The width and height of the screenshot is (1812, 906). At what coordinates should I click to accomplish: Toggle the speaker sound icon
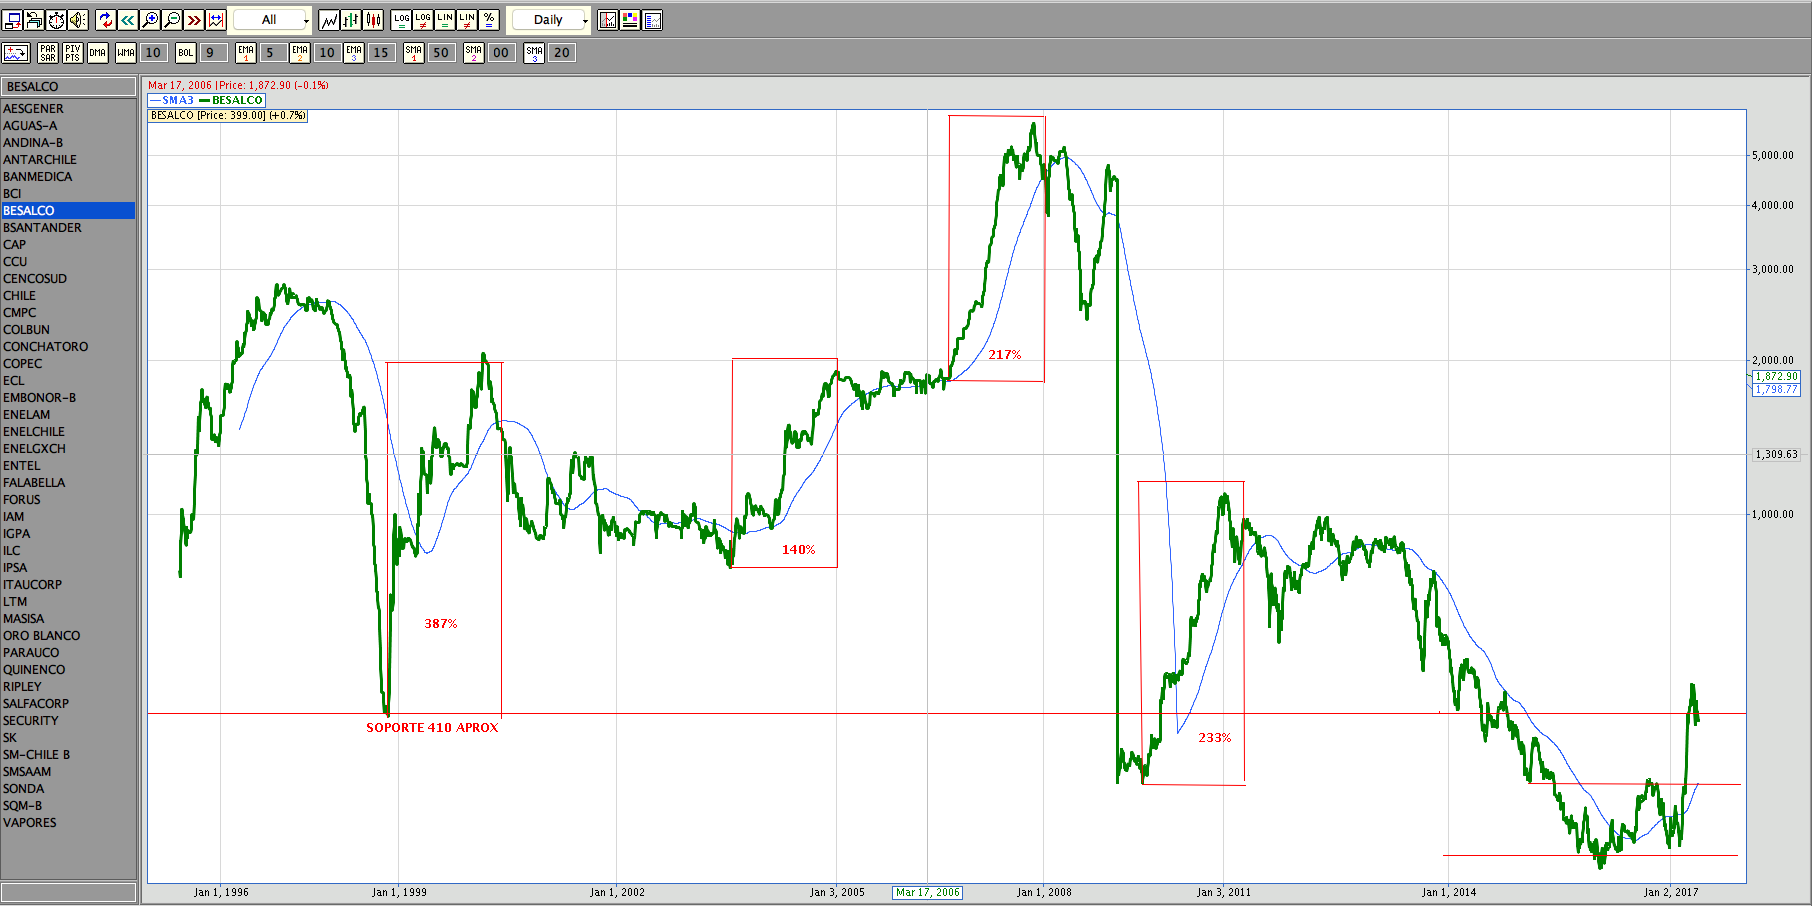78,20
